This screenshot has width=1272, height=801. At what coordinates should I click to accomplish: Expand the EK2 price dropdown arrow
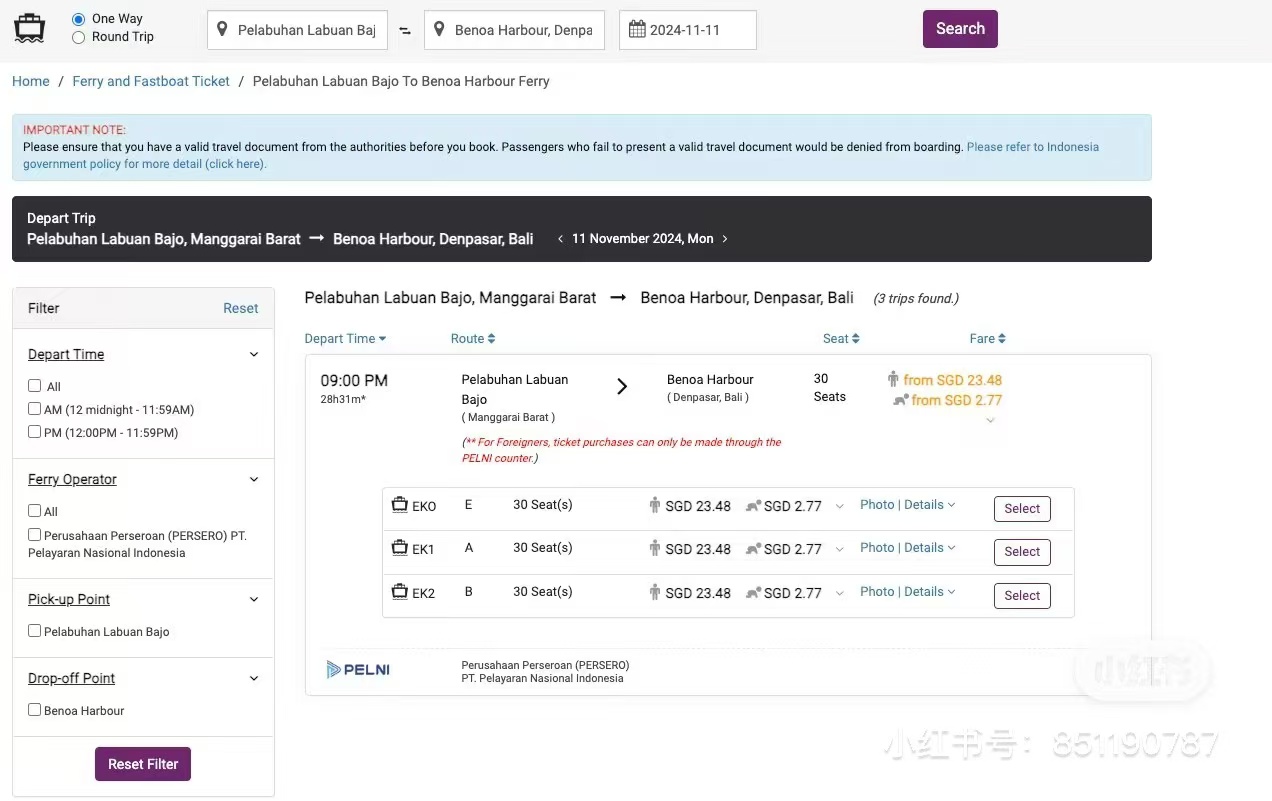839,593
